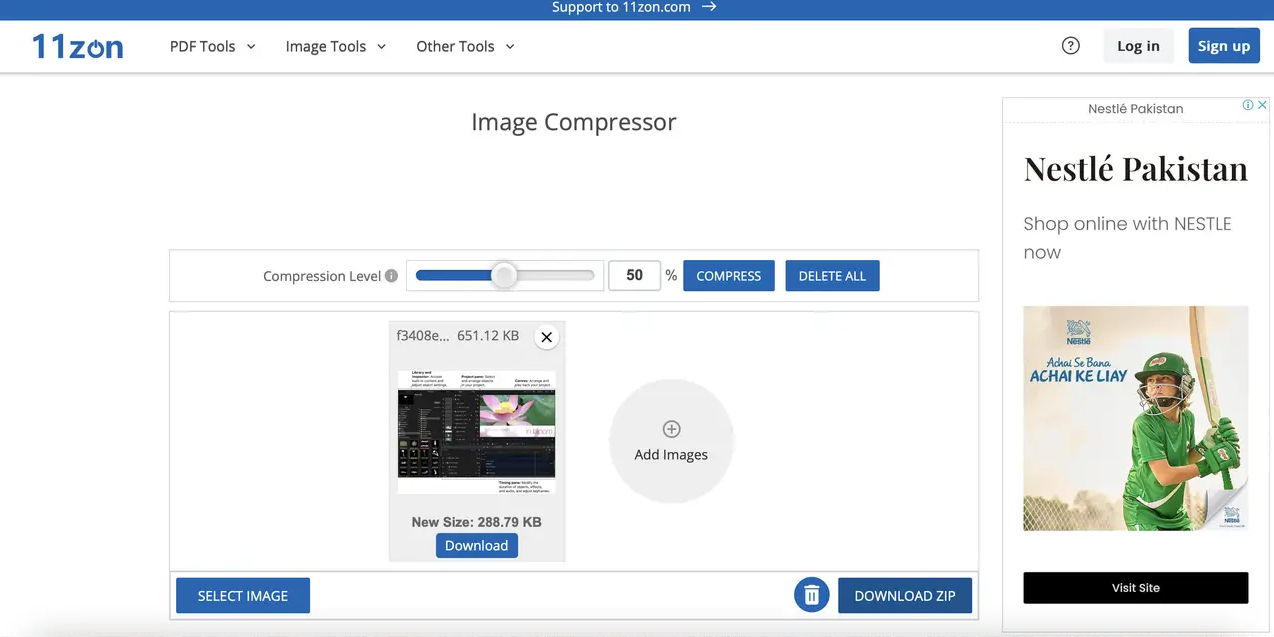Close the Nestlé ad with X icon
1274x637 pixels.
[1262, 105]
